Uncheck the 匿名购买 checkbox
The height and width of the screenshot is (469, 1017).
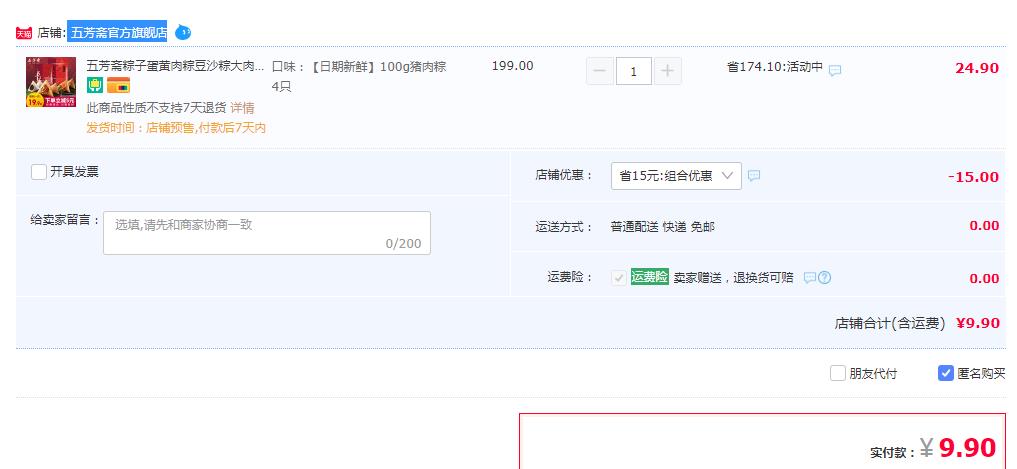(946, 373)
